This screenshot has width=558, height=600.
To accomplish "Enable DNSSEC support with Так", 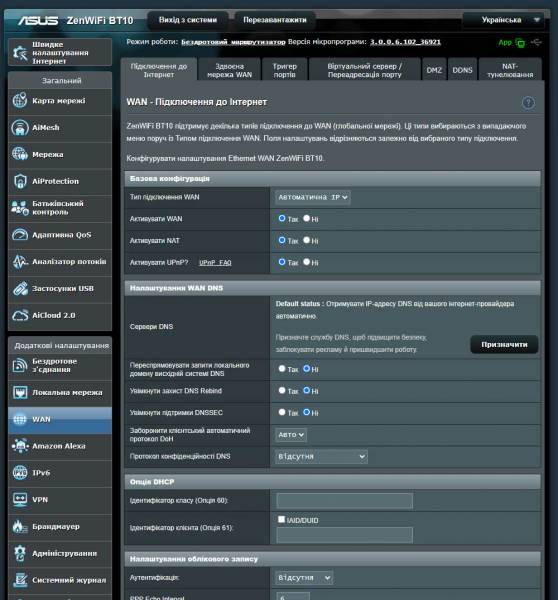I will point(282,412).
